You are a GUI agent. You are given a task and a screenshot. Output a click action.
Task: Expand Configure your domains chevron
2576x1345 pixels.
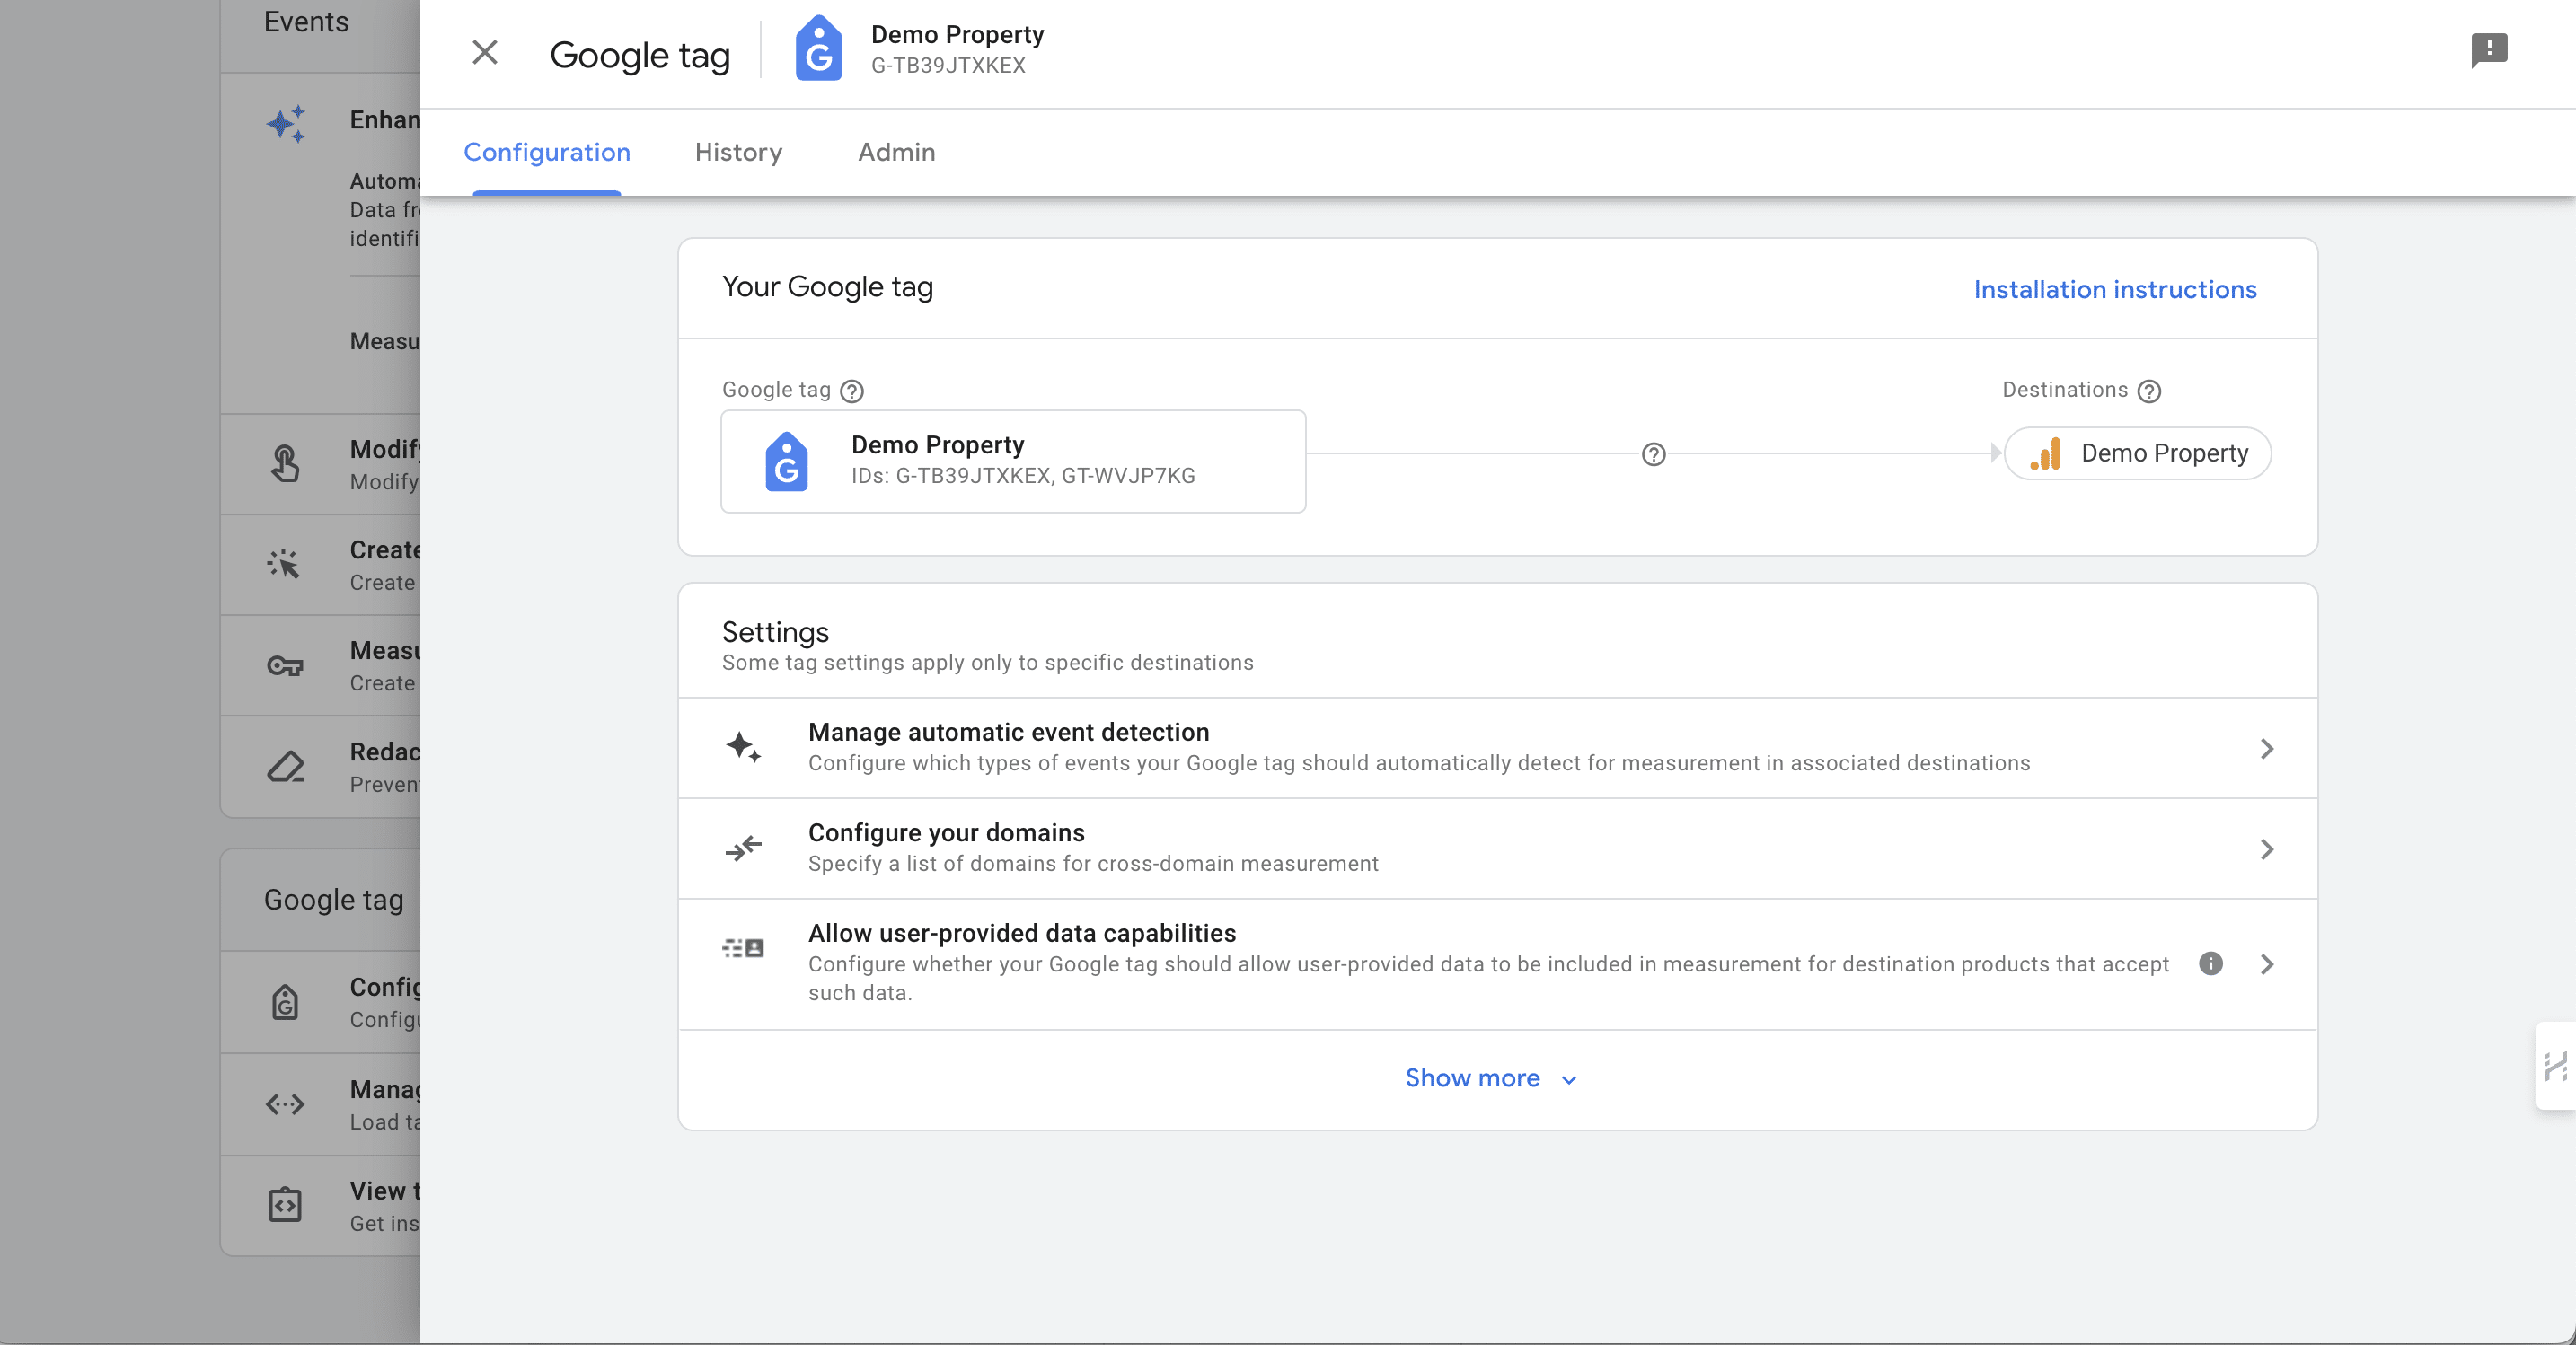pos(2266,849)
